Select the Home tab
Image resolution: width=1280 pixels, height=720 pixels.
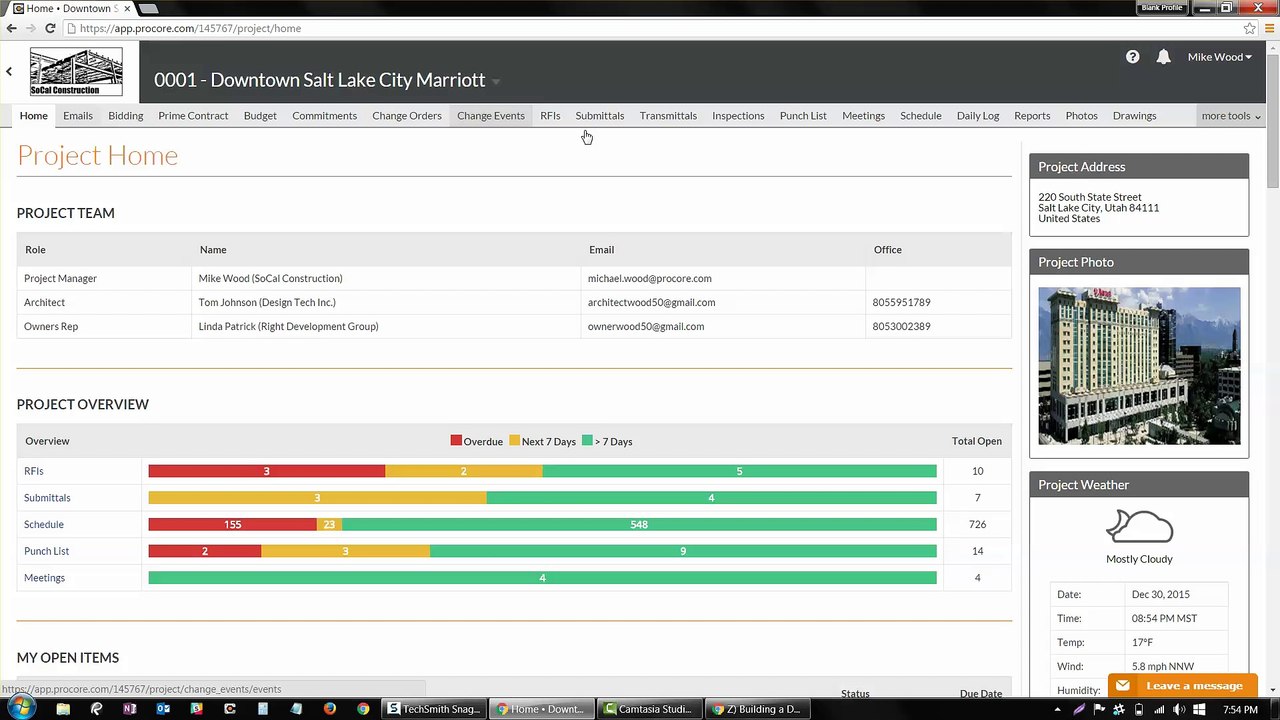pos(33,116)
